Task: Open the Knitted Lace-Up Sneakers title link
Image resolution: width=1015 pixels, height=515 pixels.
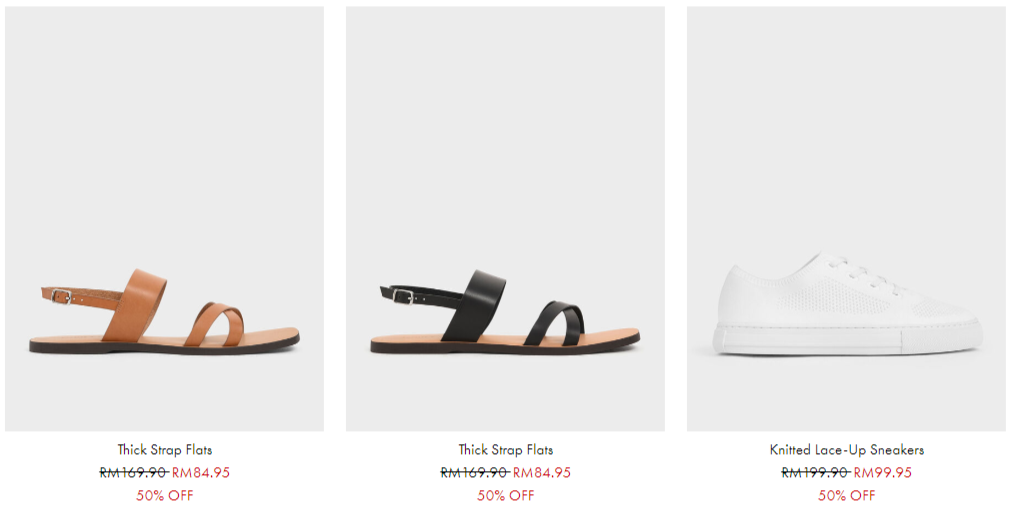Action: pos(847,450)
